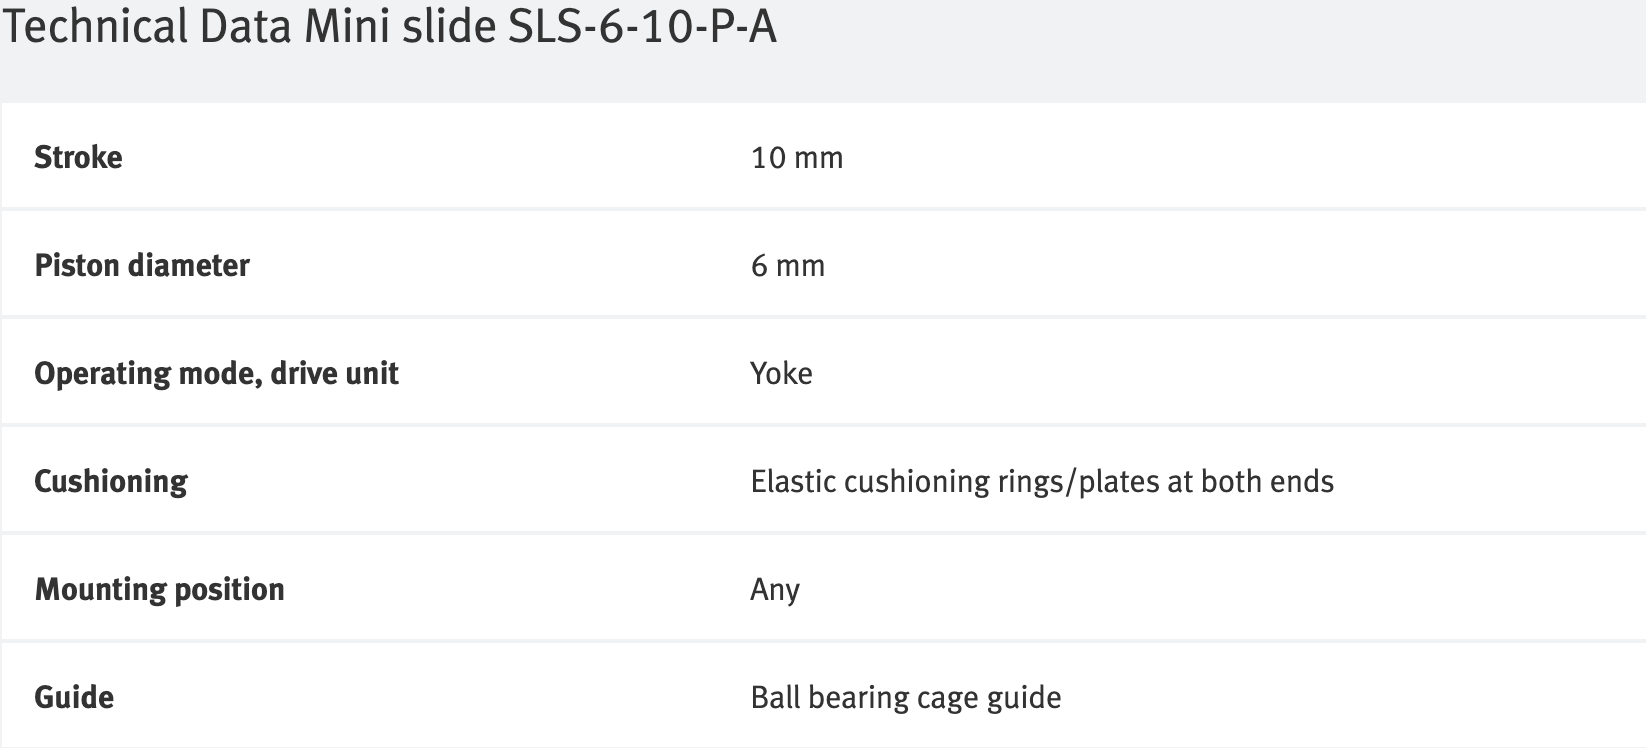
Task: Click the Any mounting position value
Action: pyautogui.click(x=775, y=589)
